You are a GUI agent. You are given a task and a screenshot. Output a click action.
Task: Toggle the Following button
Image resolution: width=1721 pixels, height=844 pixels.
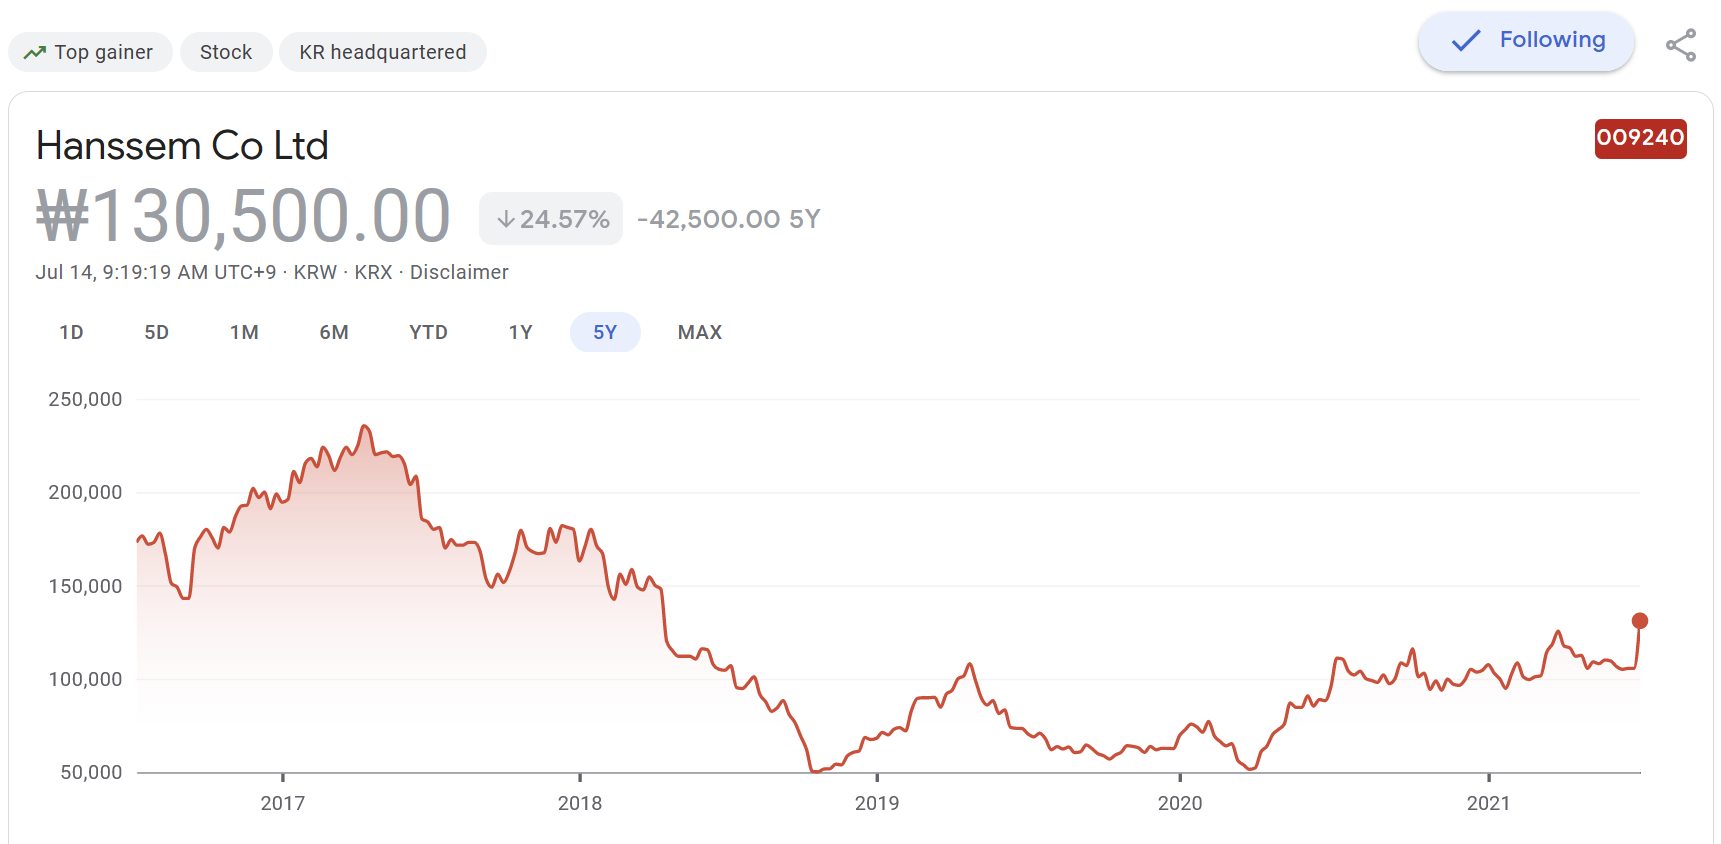[1526, 41]
